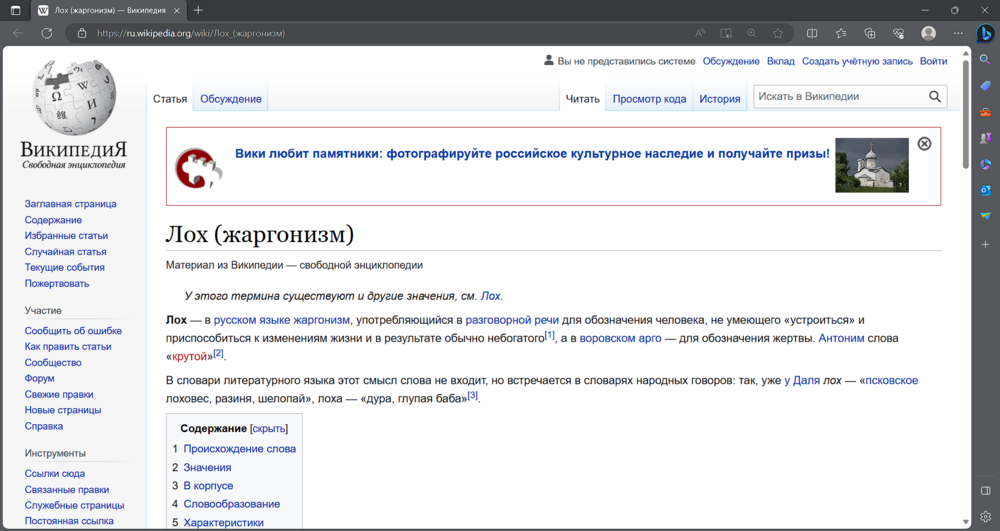
Task: Open Browser essentials heart icon
Action: click(899, 33)
